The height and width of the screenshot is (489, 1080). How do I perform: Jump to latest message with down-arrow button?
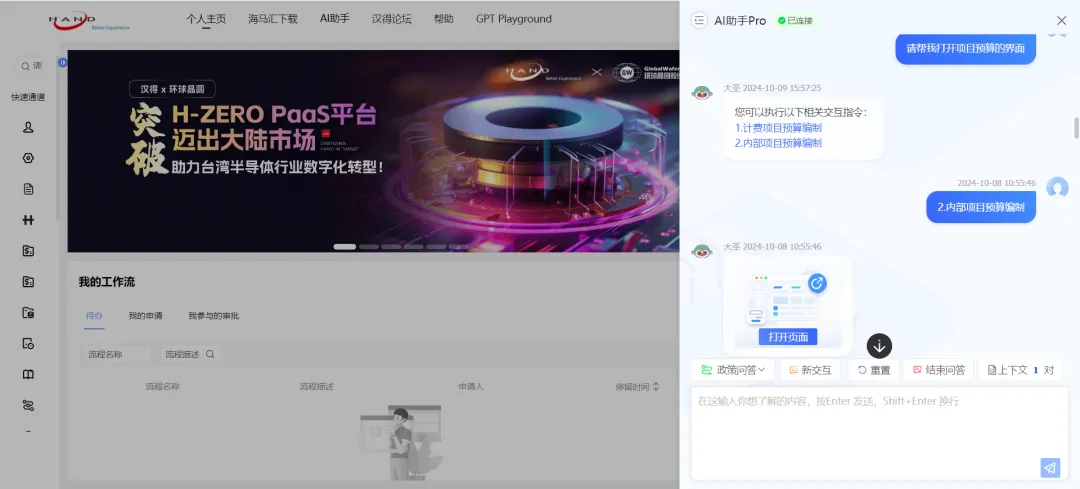(x=880, y=346)
